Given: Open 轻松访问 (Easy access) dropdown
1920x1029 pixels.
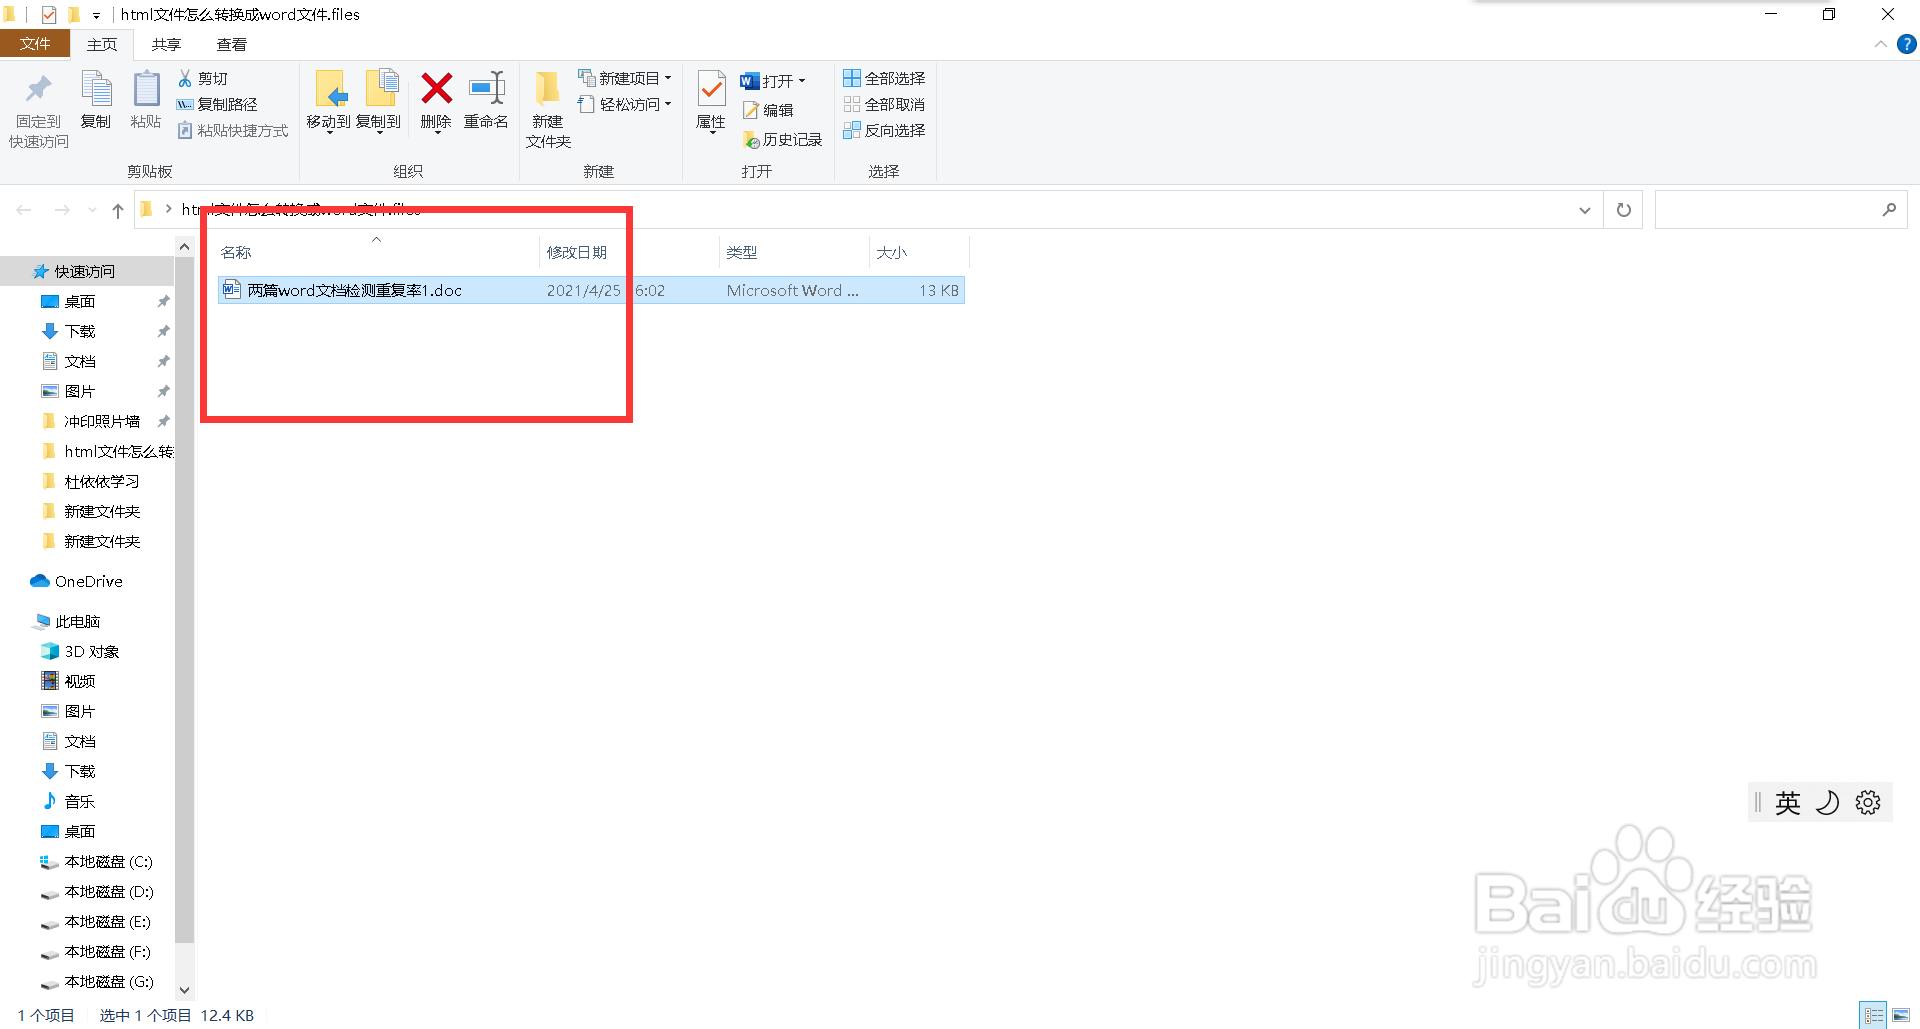Looking at the screenshot, I should coord(625,104).
